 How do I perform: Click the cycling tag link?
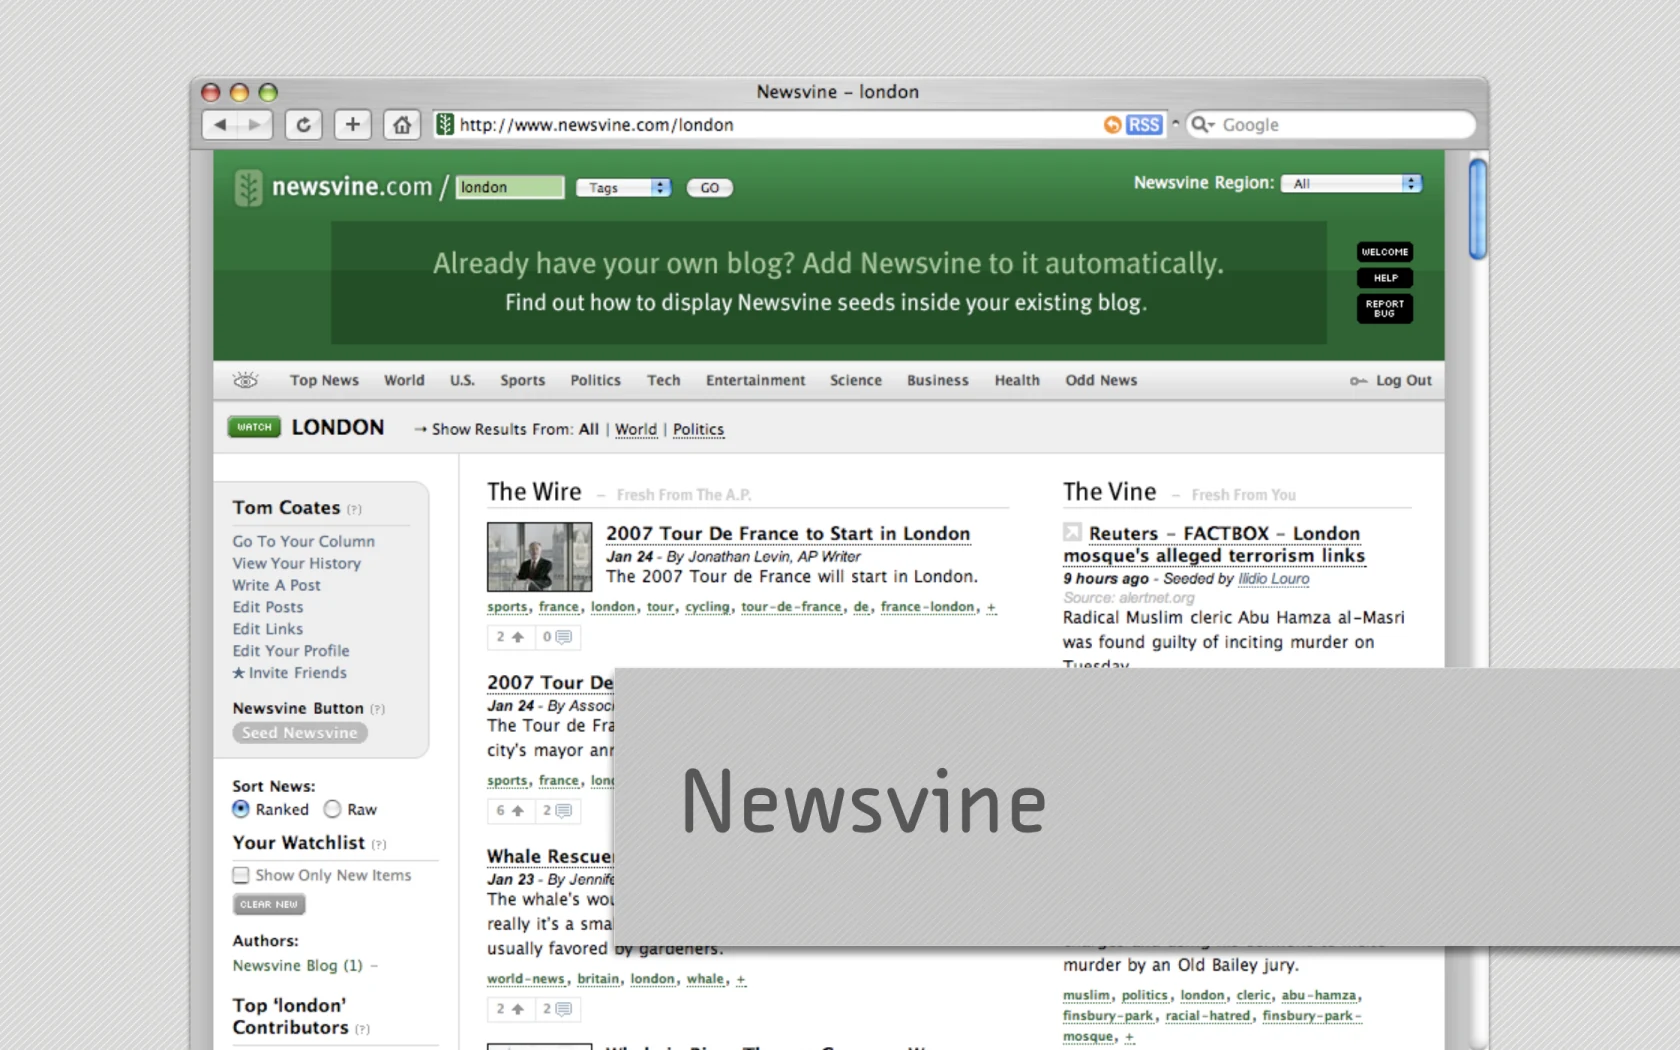click(x=707, y=607)
